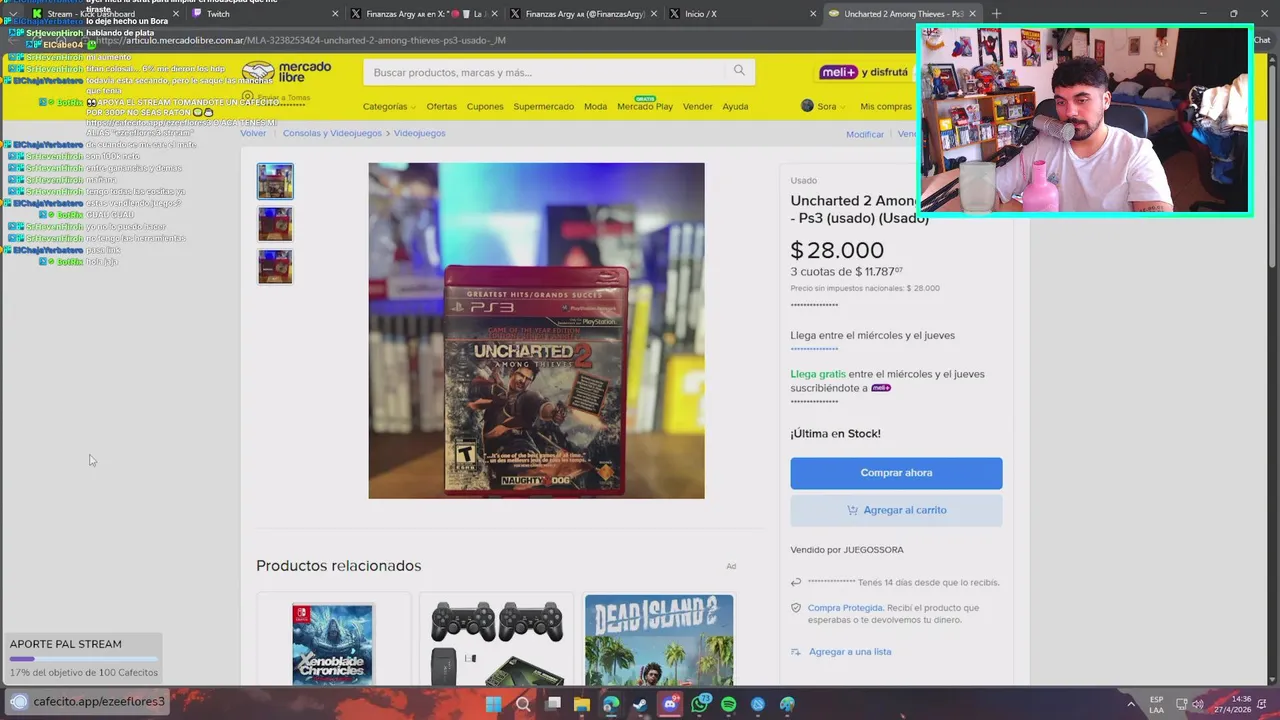This screenshot has width=1280, height=720.
Task: Select the third product thumbnail image
Action: pyautogui.click(x=275, y=267)
